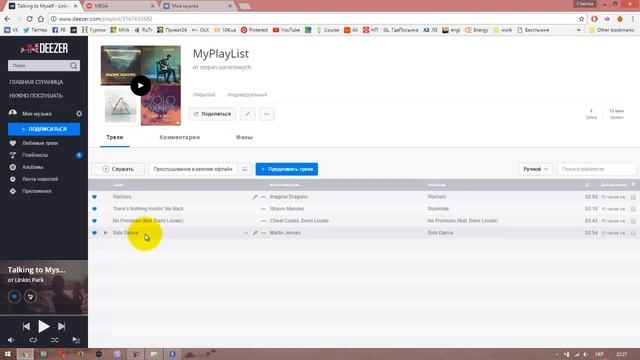Check the select-all box in the track table header

633,185
